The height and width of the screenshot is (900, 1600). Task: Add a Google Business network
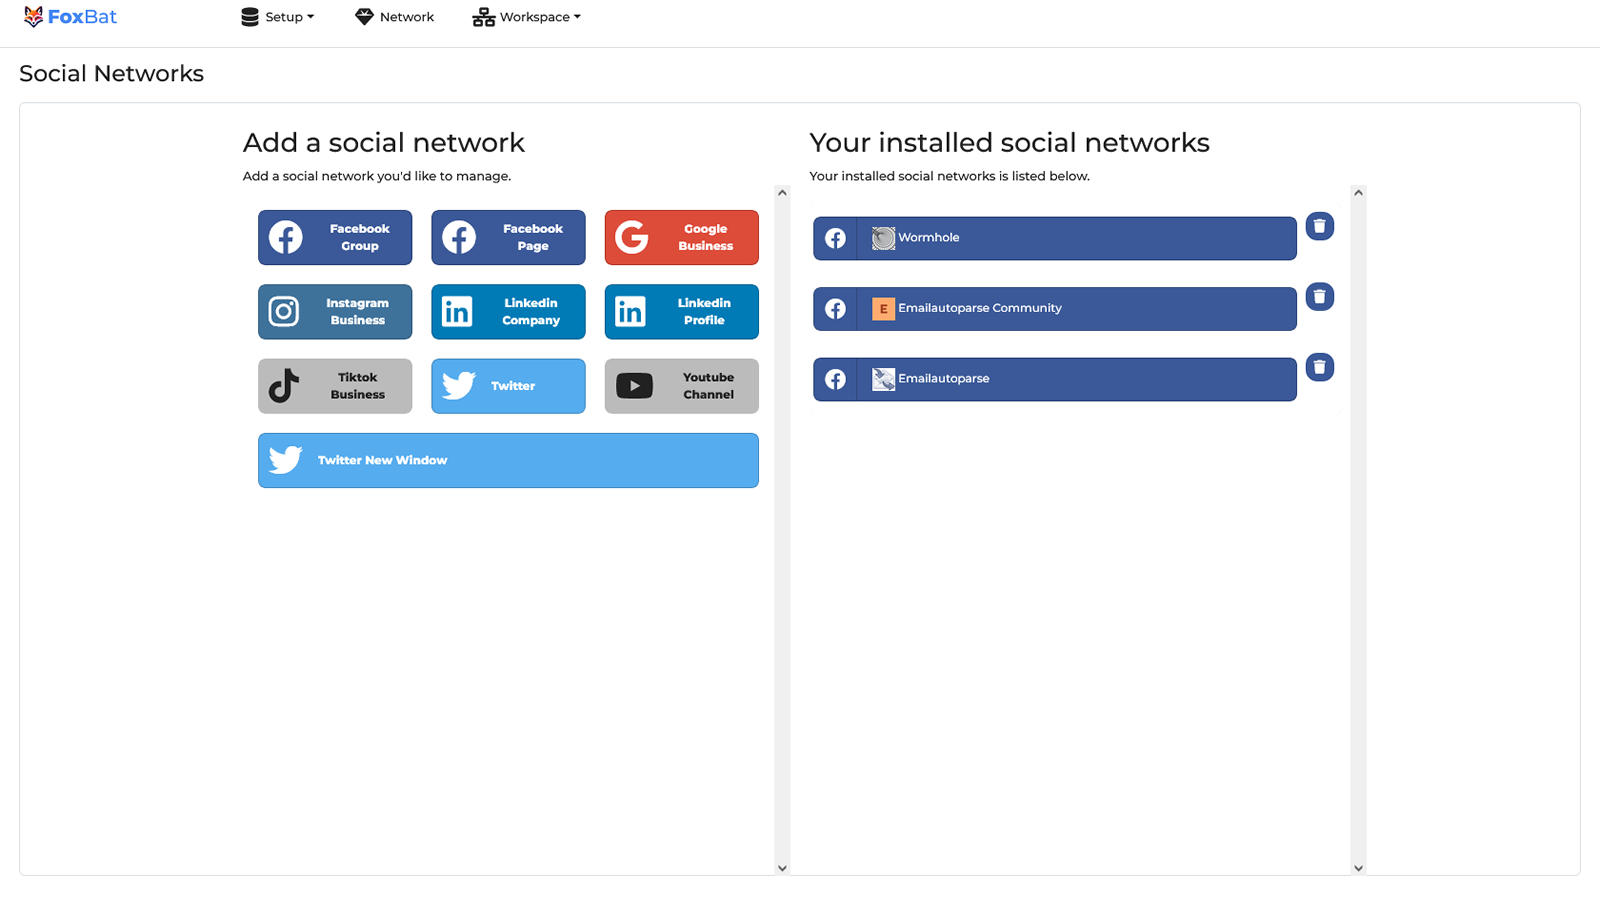[x=682, y=237]
